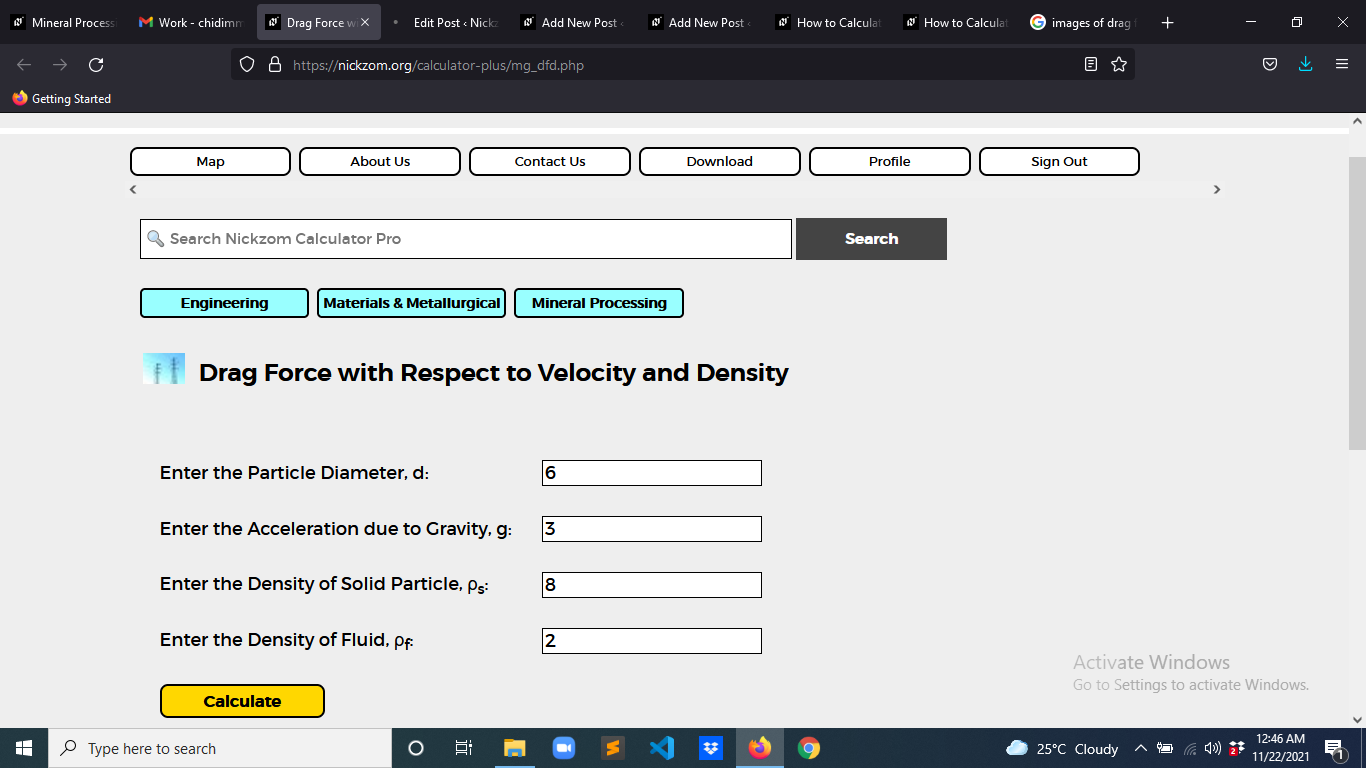Open Cortana circle icon on taskbar
This screenshot has height=768, width=1366.
416,748
